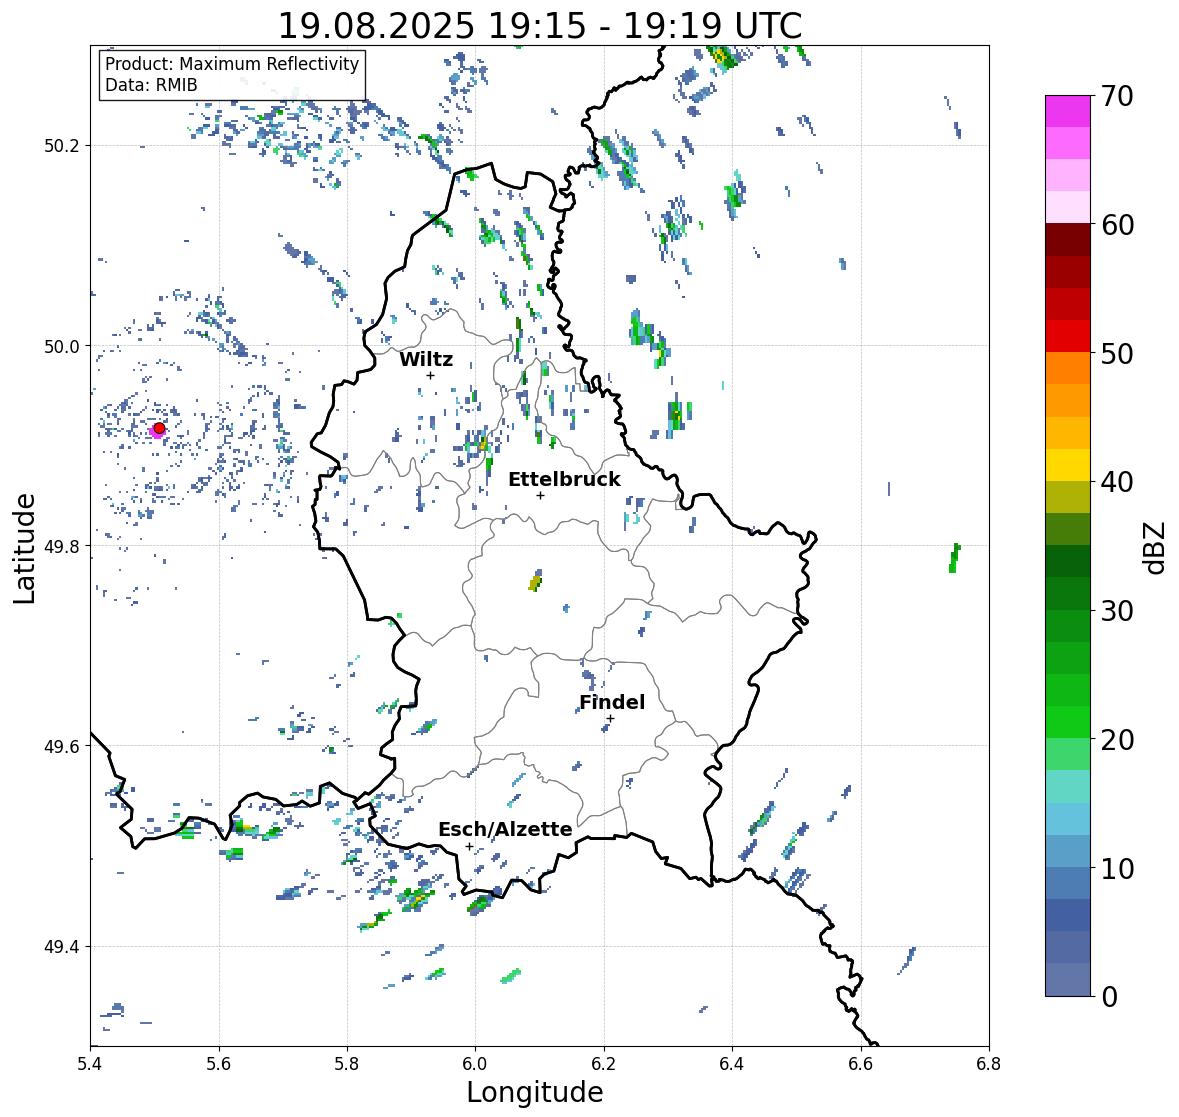Screen dimensions: 1179x1117
Task: Click the Longitude axis label
Action: click(x=535, y=1092)
